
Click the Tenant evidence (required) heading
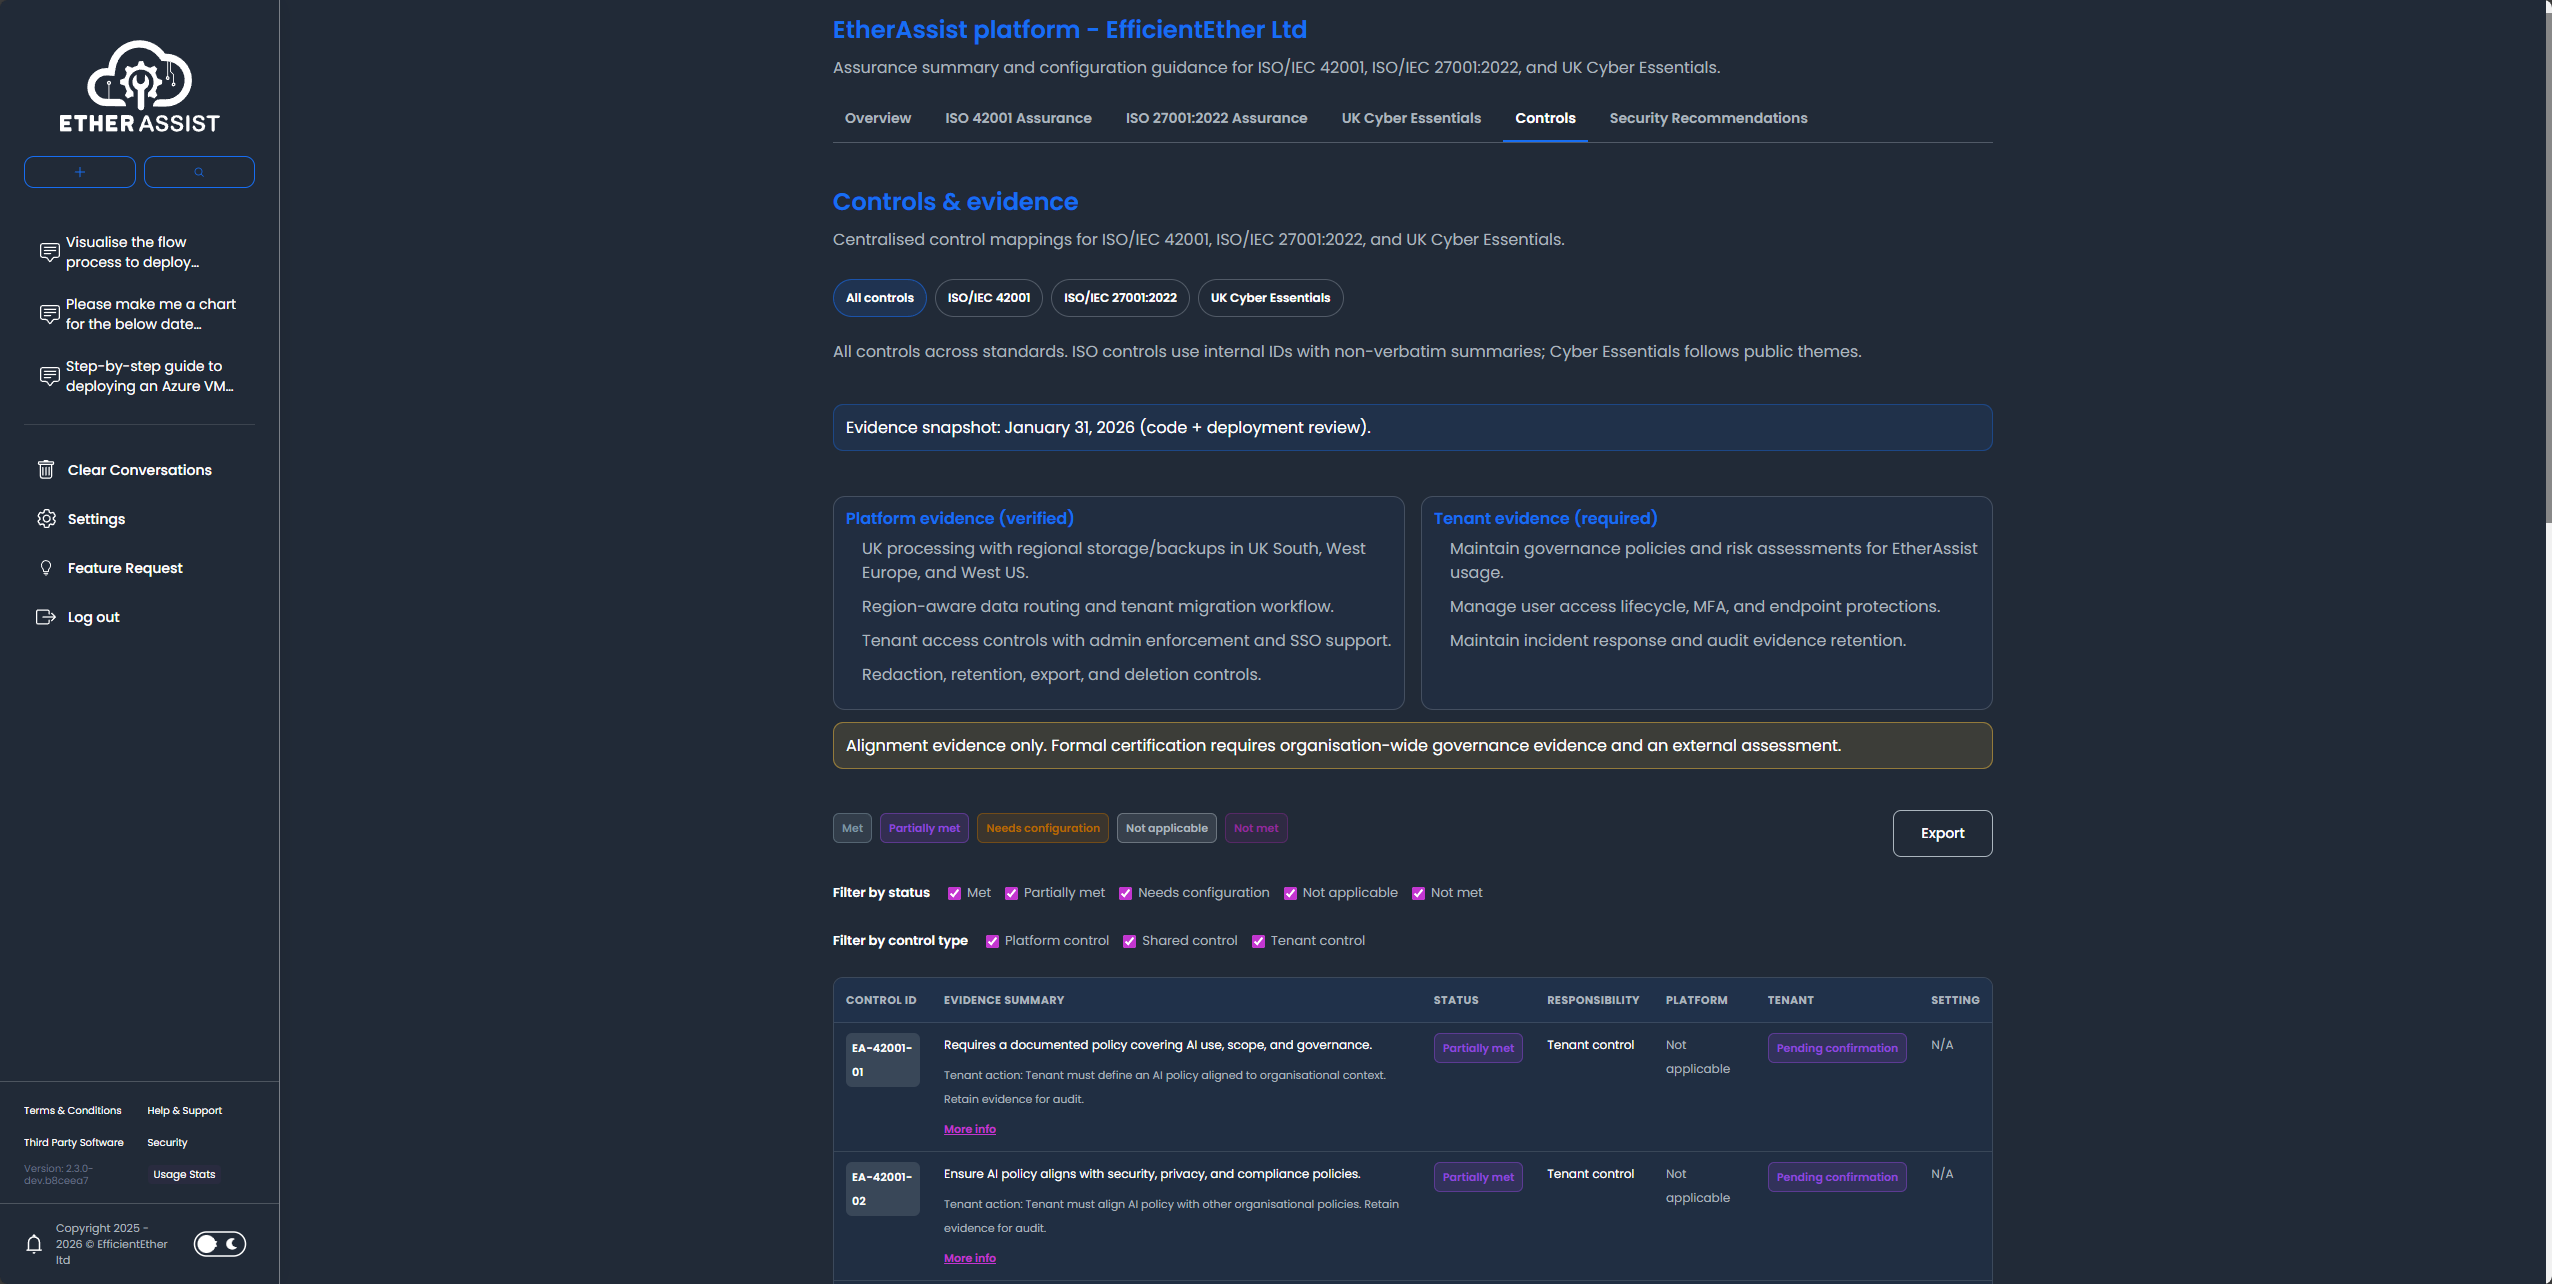click(x=1545, y=518)
